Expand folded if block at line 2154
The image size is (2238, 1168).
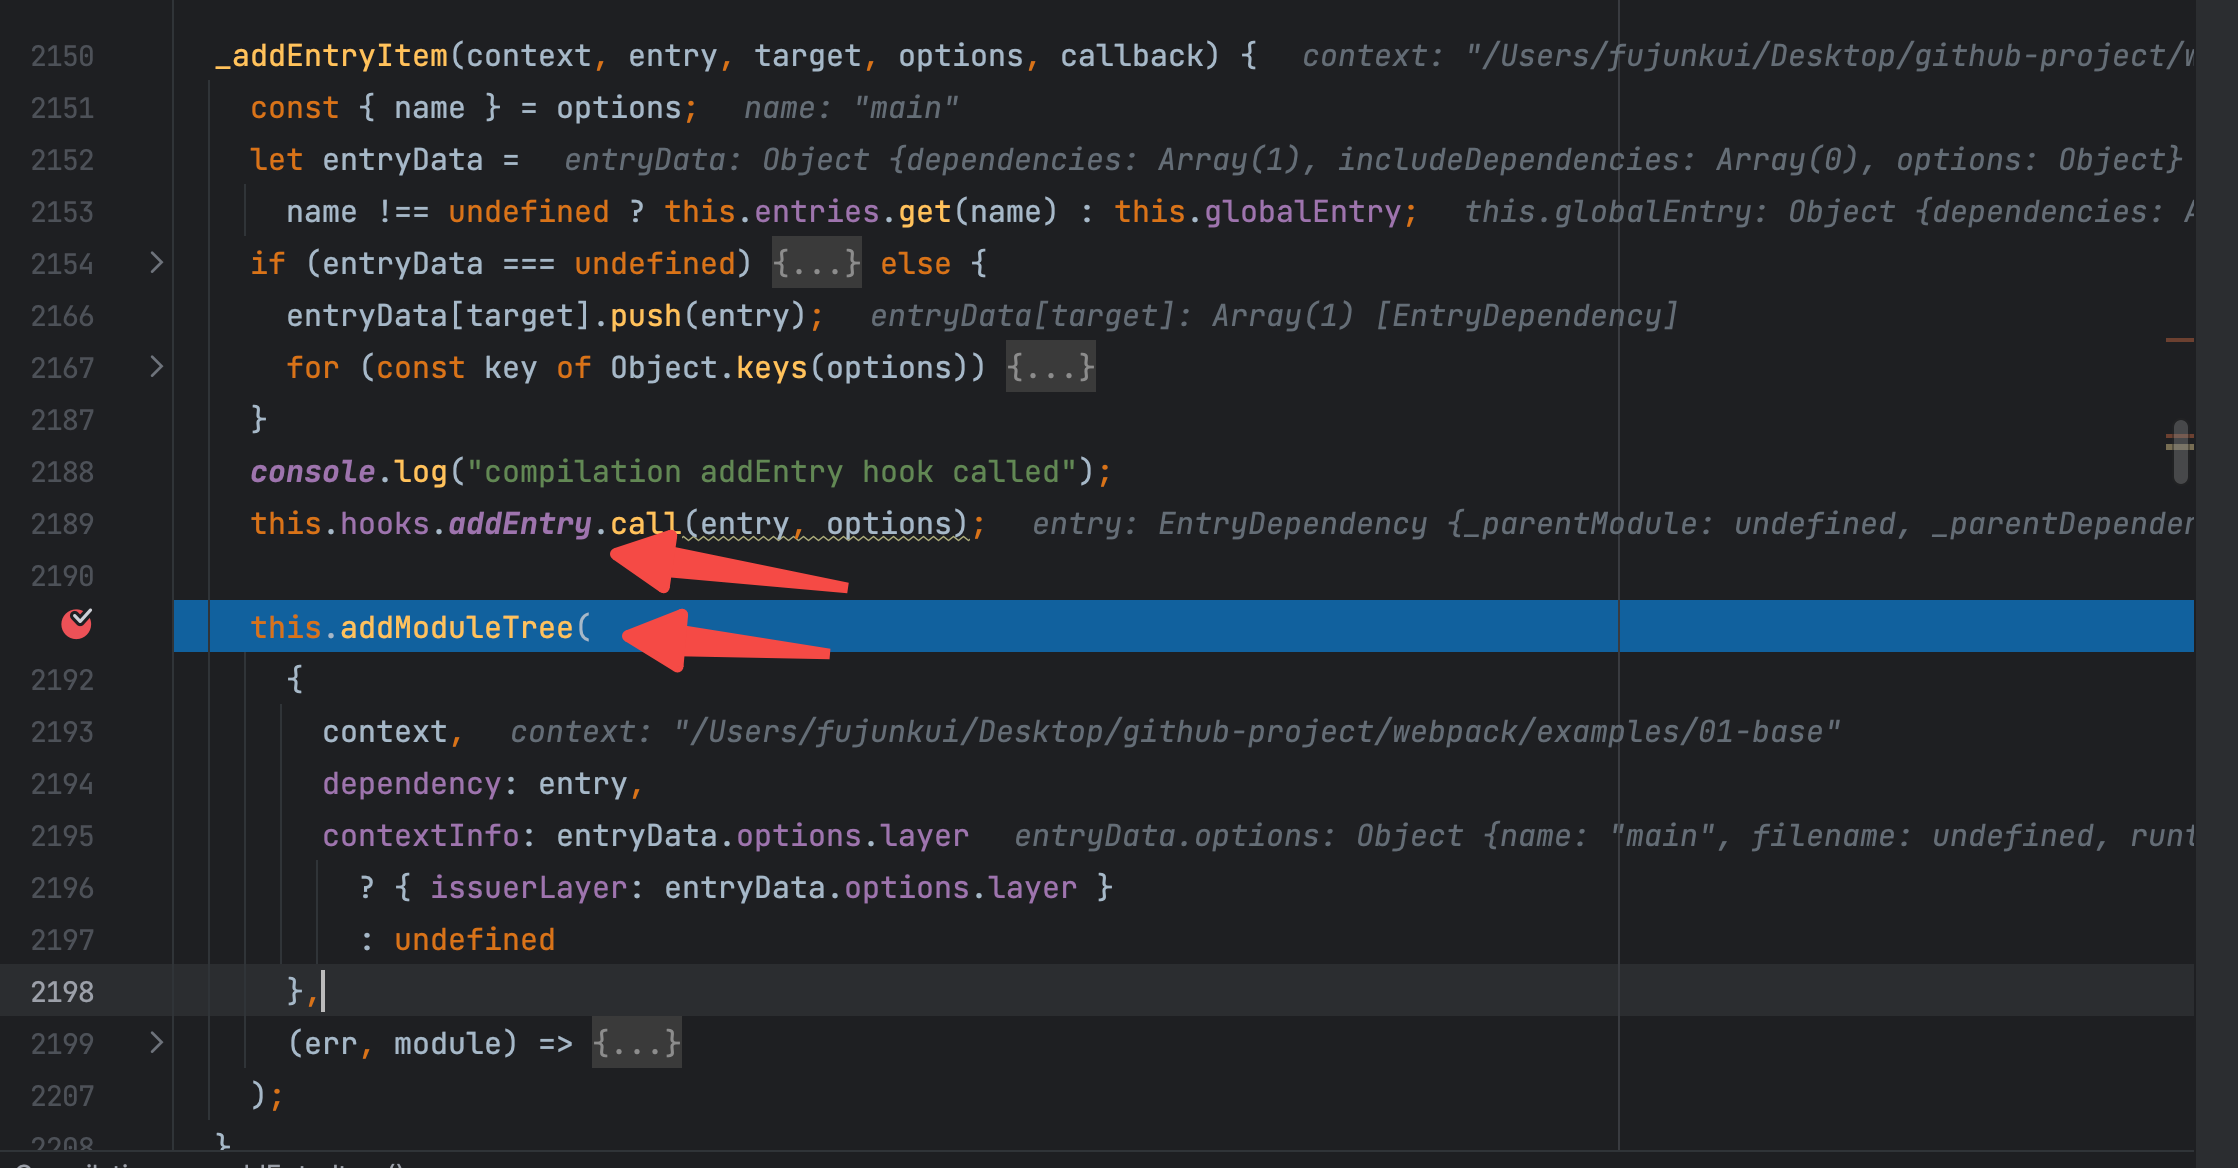click(x=156, y=263)
